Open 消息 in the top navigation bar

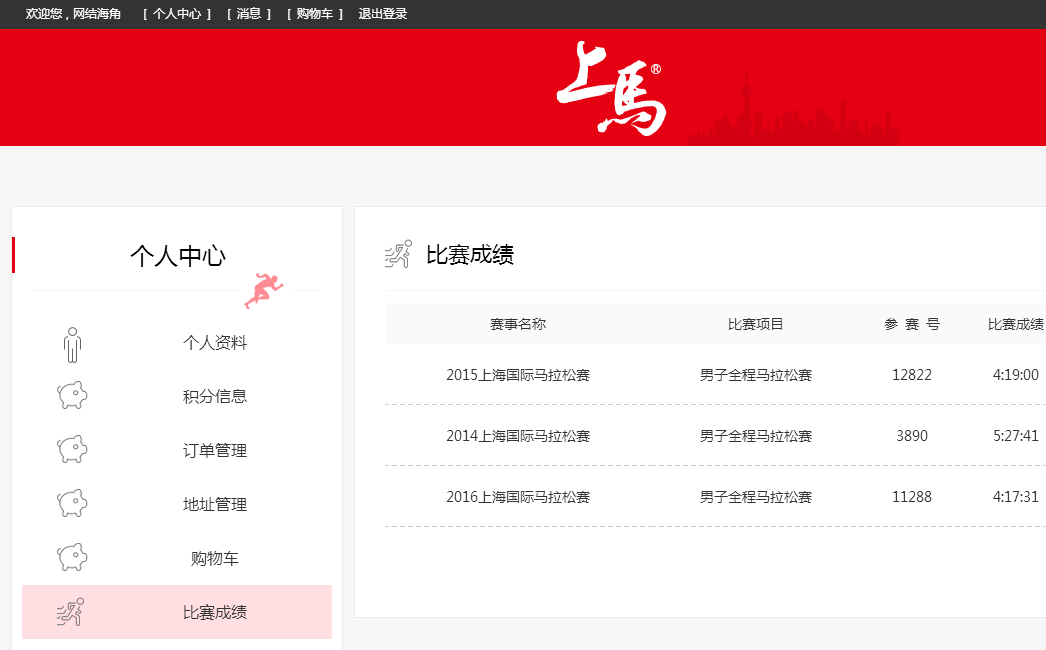tap(249, 14)
